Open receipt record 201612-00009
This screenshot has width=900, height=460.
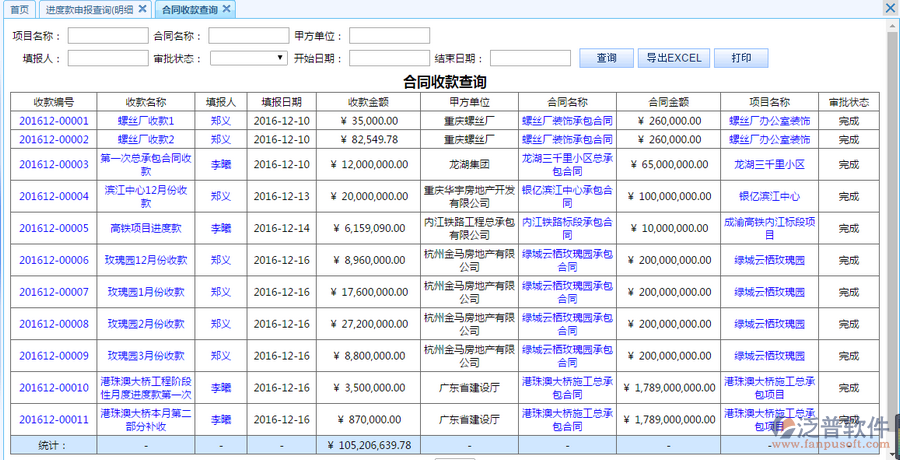pos(54,356)
